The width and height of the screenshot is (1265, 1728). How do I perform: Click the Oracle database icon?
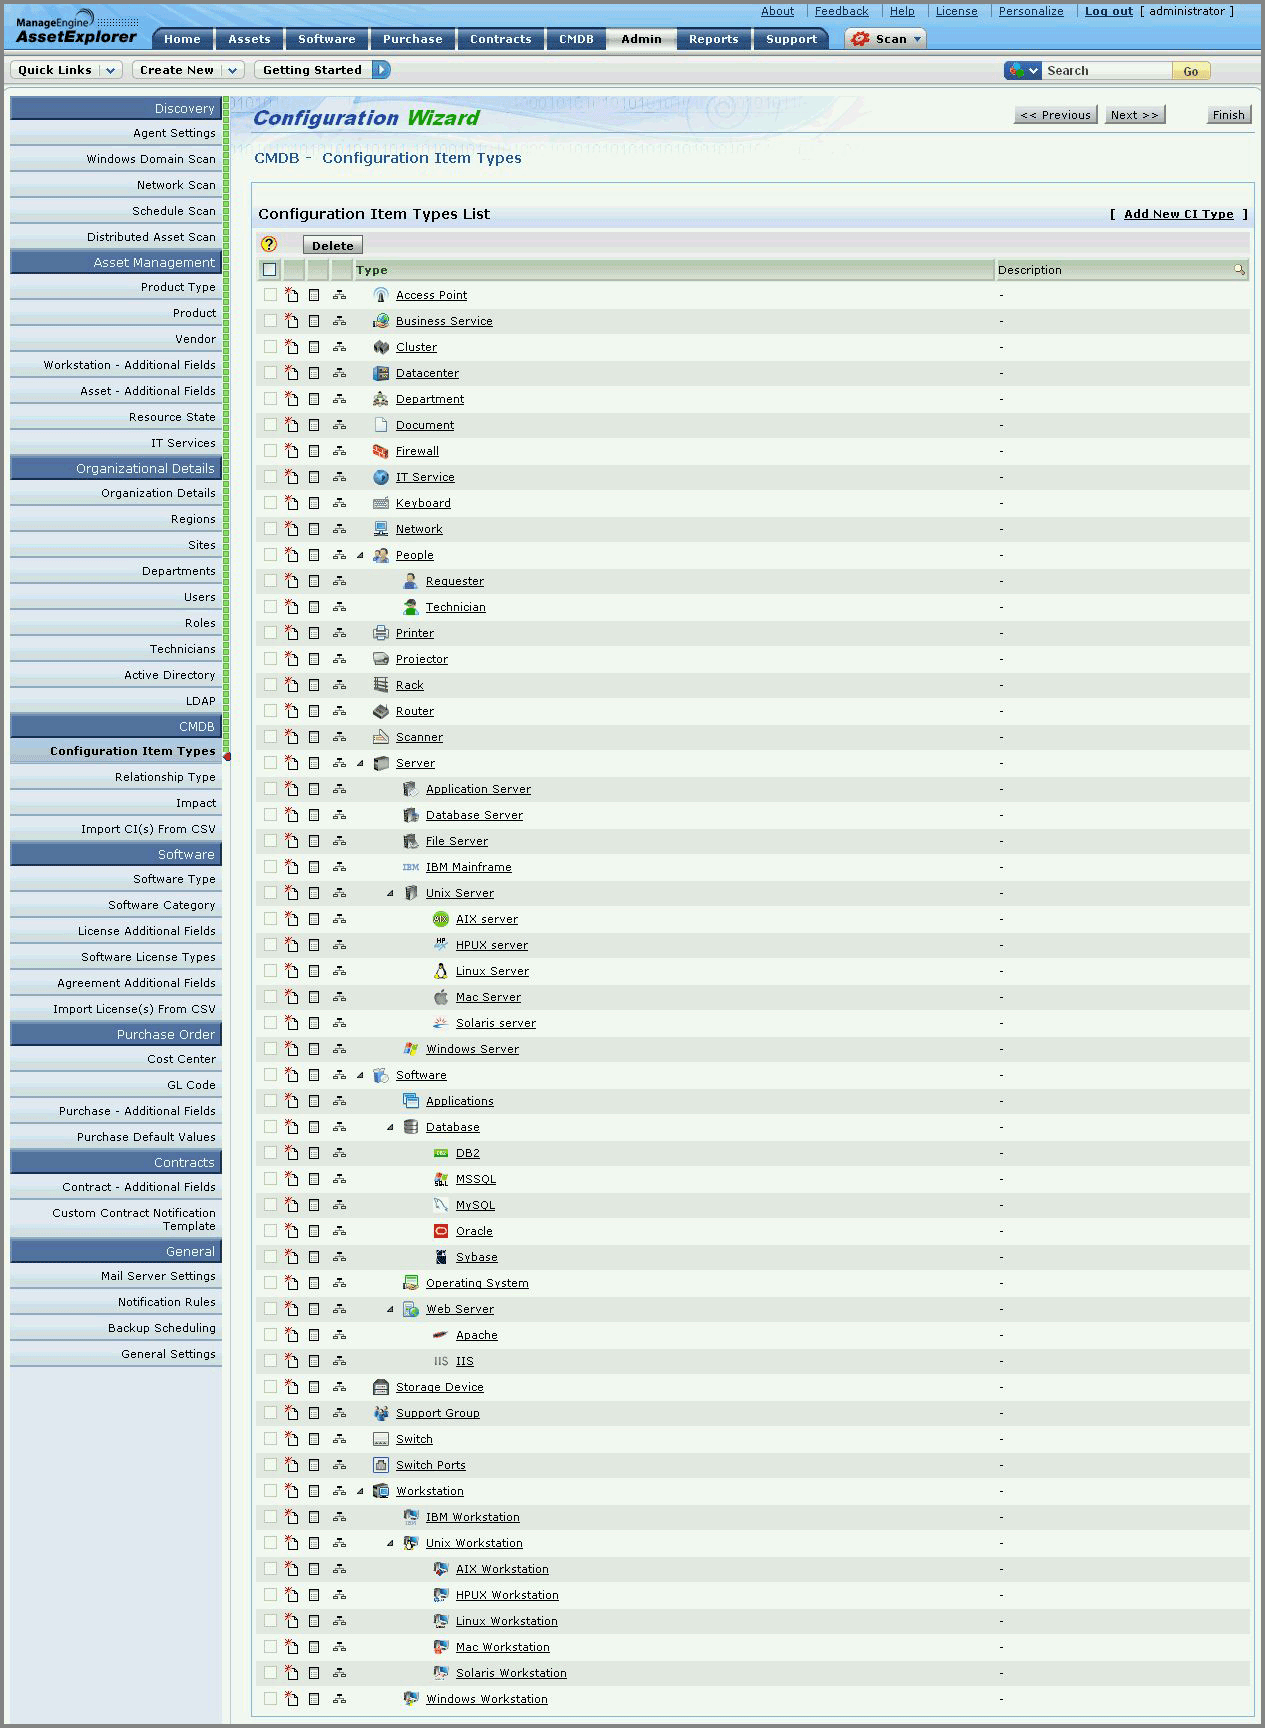pos(440,1231)
